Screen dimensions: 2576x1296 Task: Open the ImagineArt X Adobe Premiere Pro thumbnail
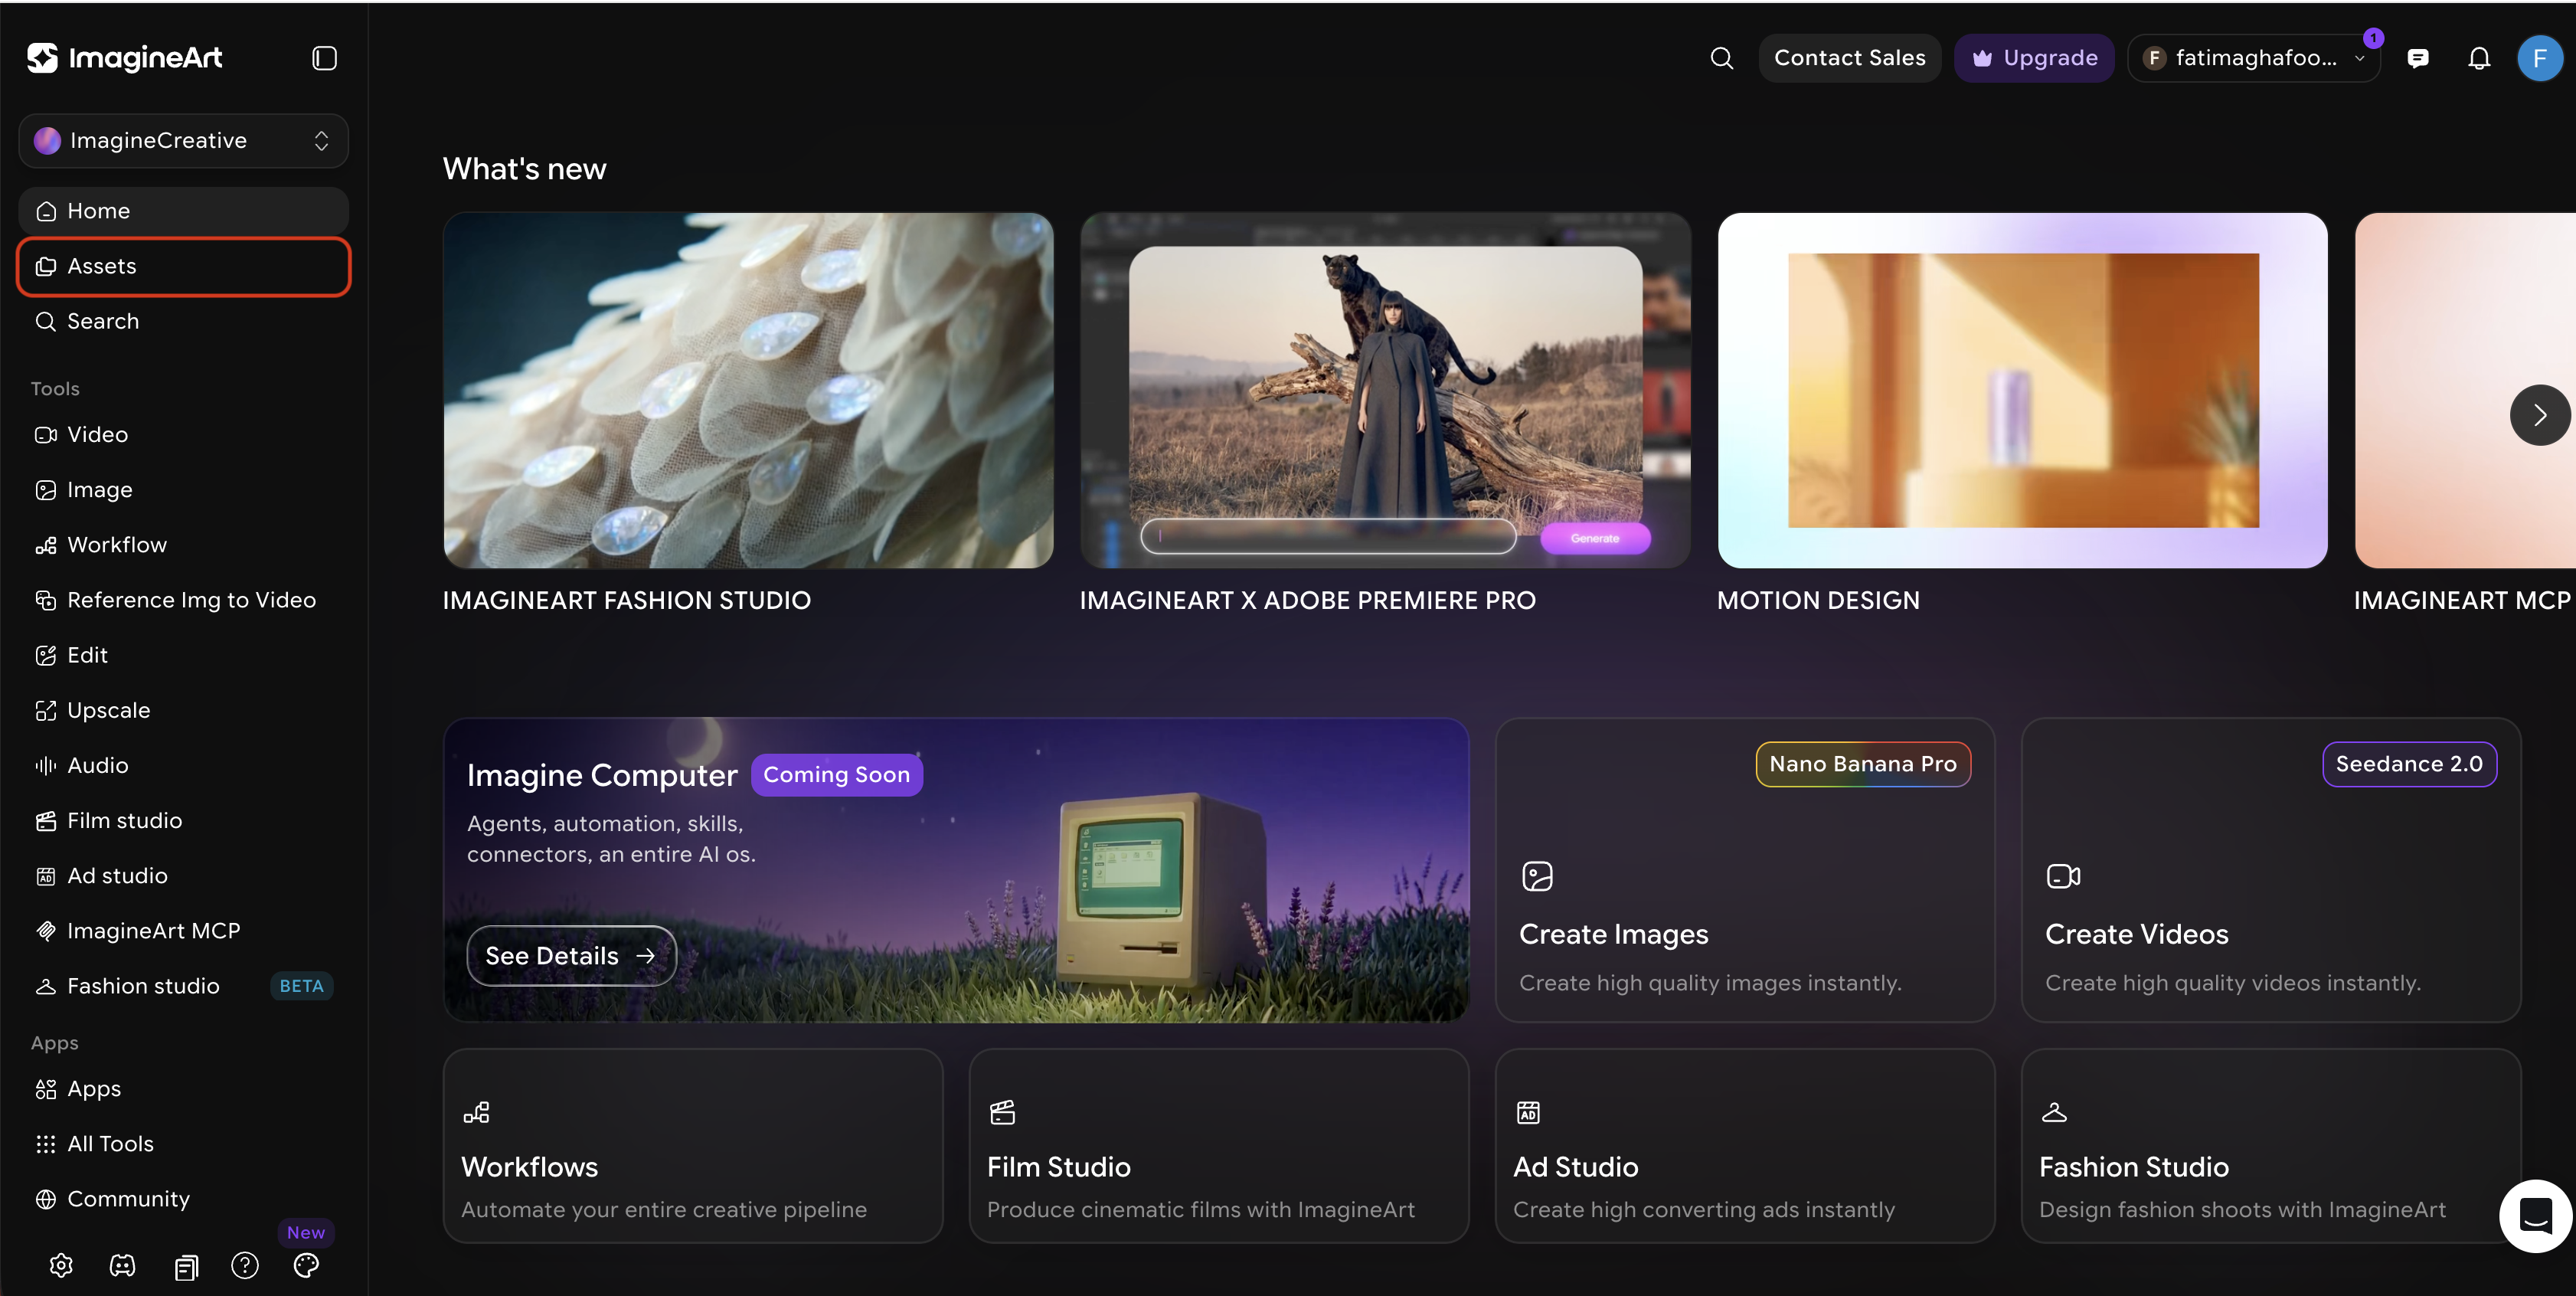coord(1385,390)
